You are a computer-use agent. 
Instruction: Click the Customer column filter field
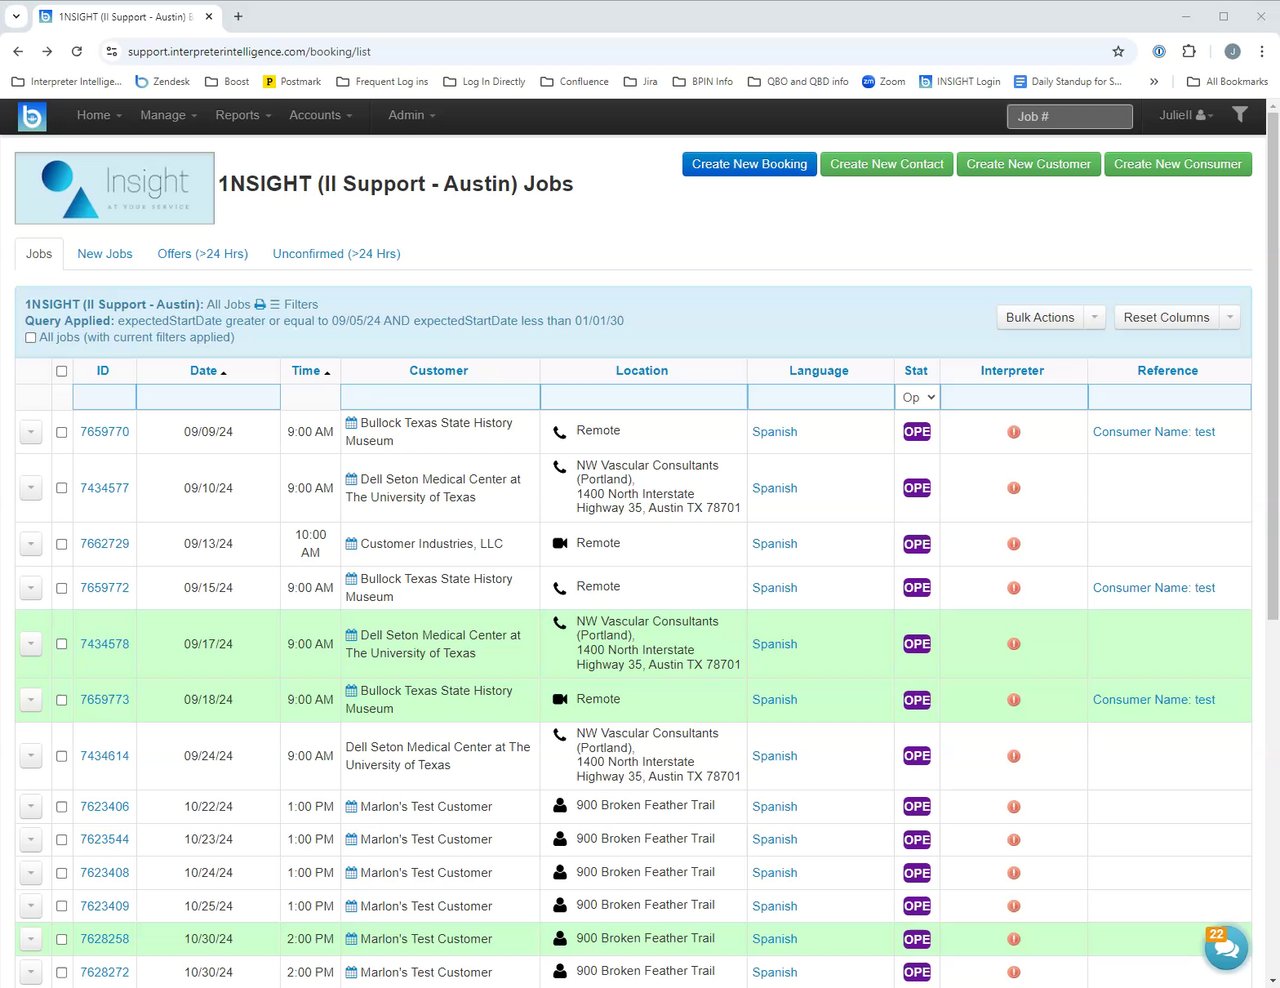click(440, 397)
